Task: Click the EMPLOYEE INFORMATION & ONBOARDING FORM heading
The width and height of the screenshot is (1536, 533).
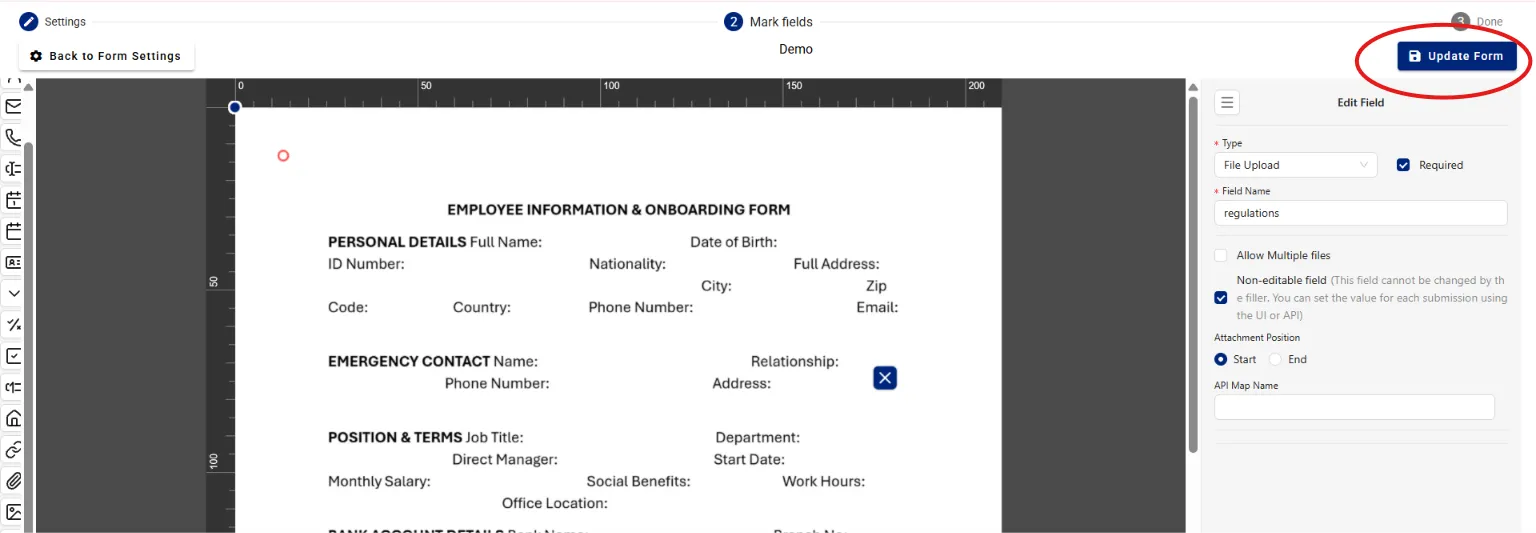Action: click(618, 210)
